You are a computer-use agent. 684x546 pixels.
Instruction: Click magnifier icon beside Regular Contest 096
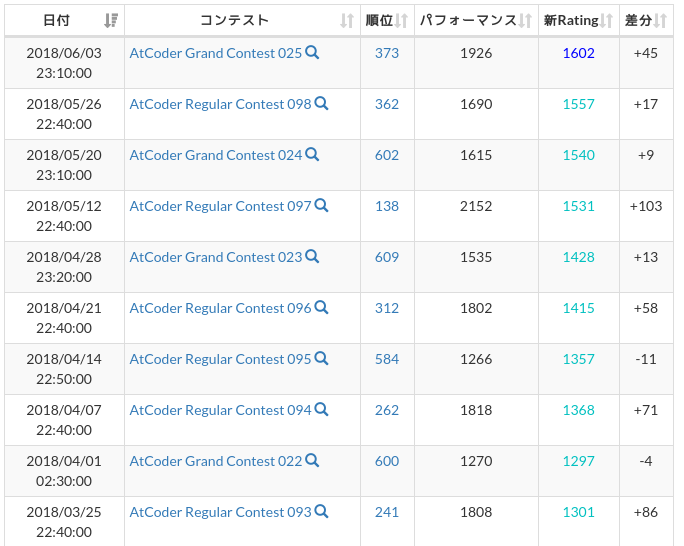coord(321,308)
